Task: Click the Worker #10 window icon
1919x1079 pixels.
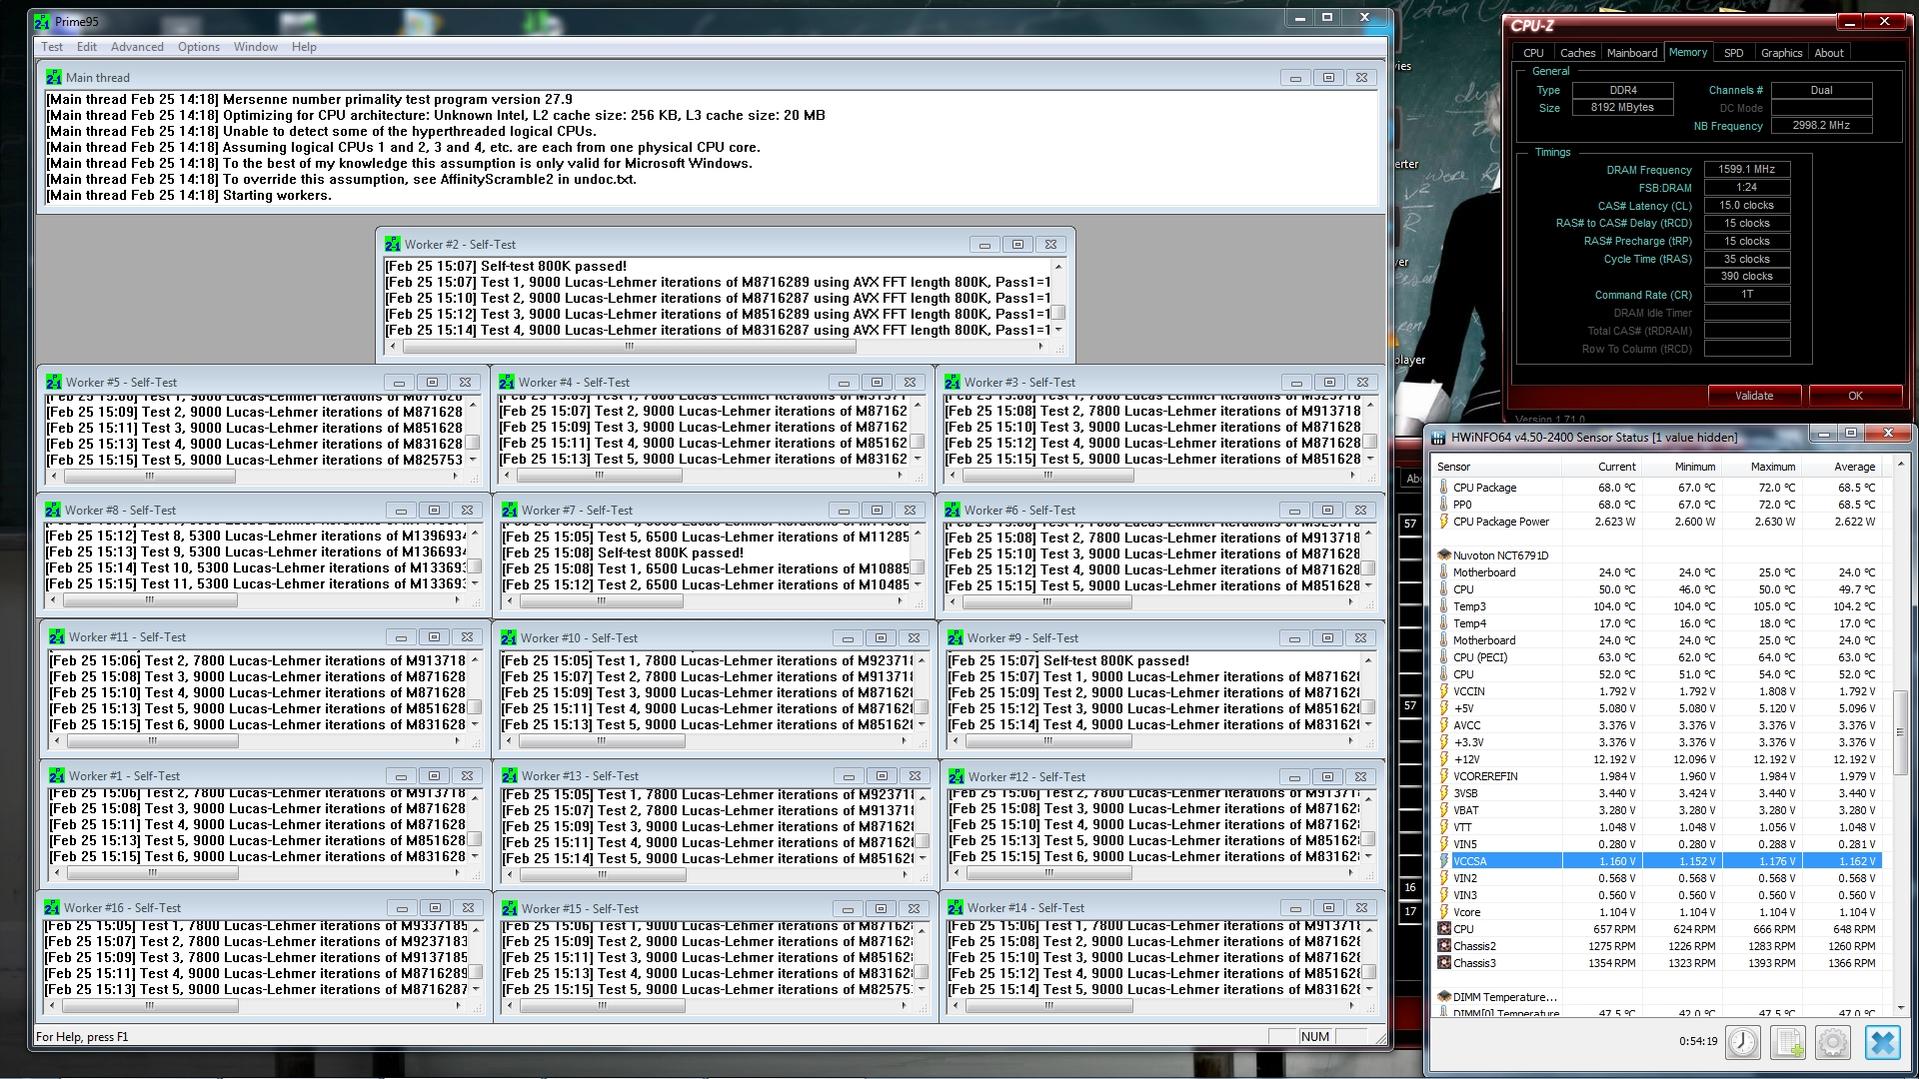Action: [x=509, y=638]
